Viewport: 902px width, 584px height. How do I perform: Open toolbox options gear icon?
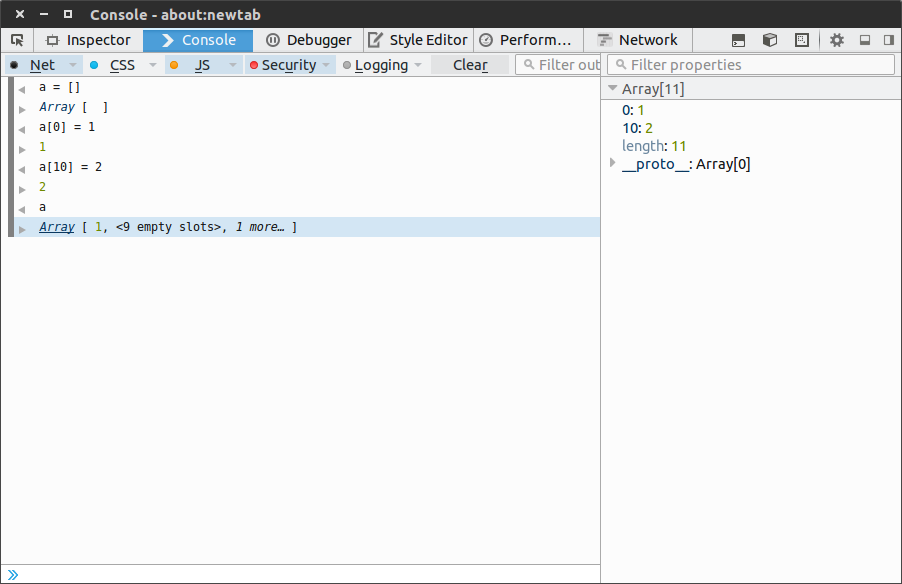coord(836,40)
